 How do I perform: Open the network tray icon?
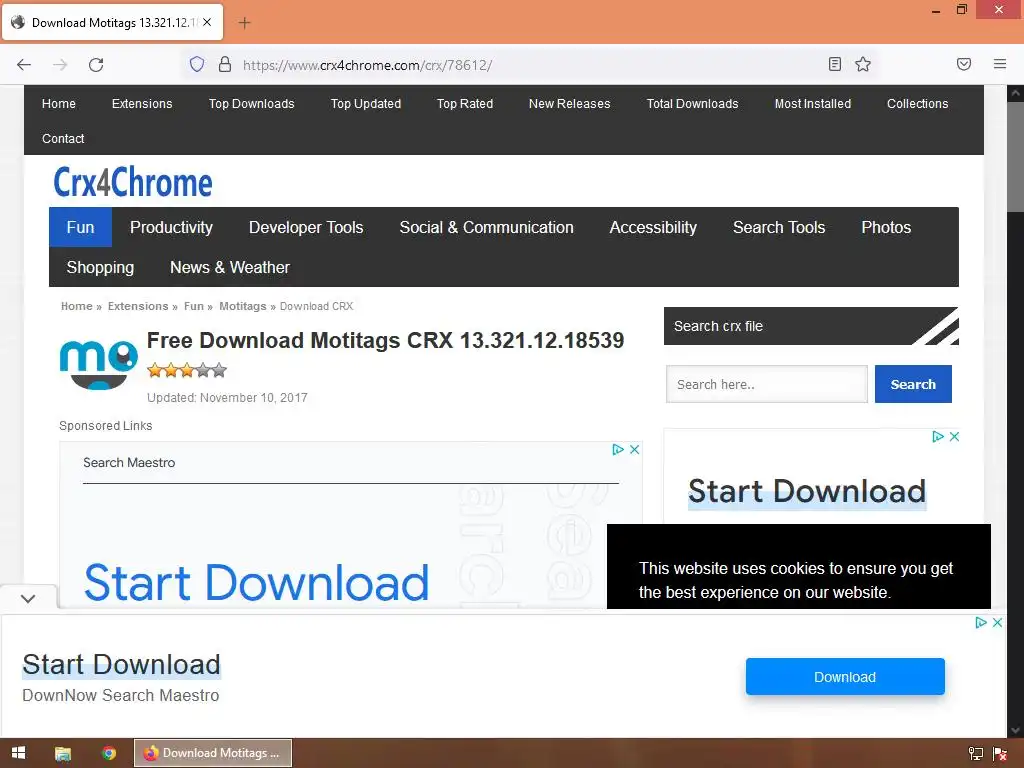tap(976, 754)
